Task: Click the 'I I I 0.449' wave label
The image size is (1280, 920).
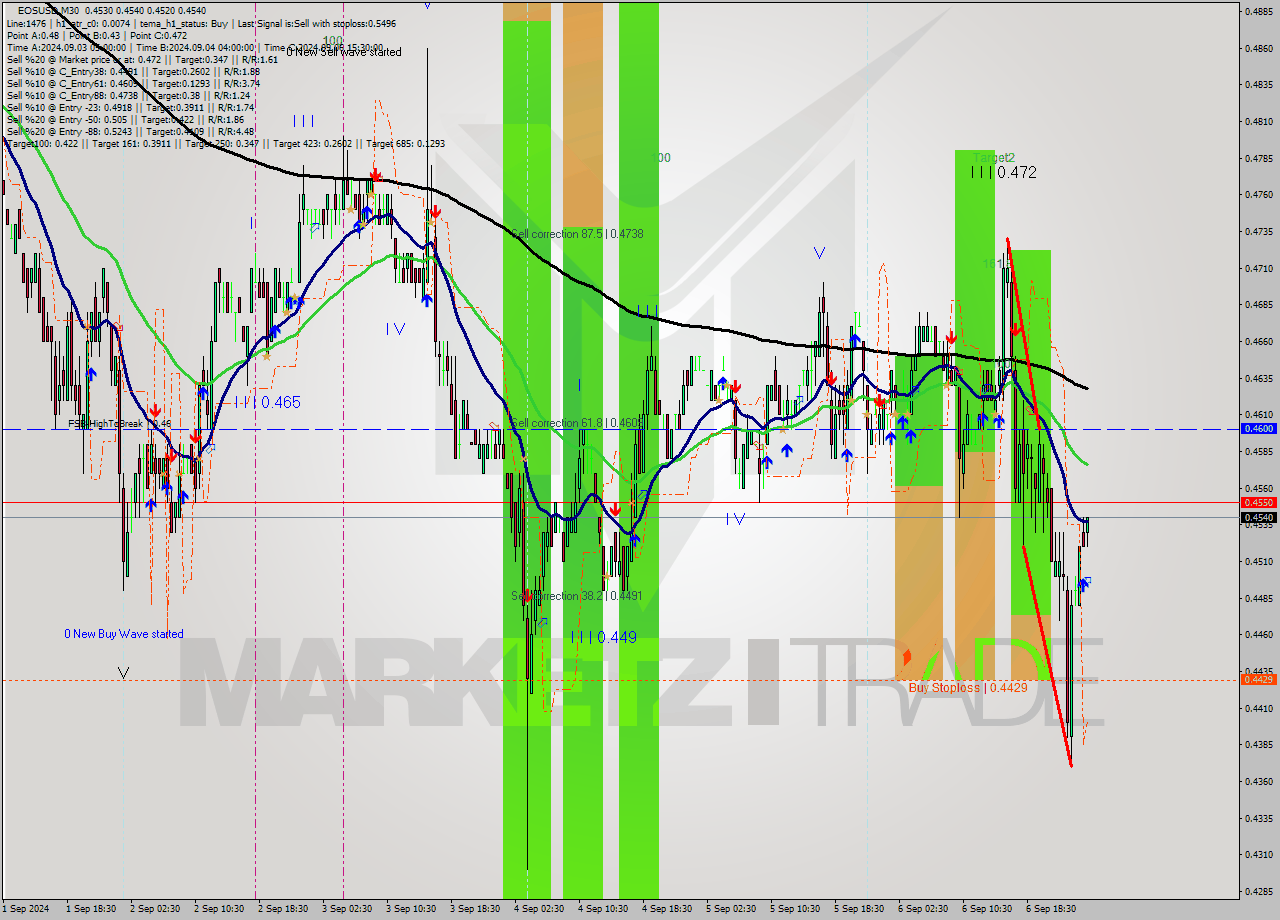Action: 604,637
